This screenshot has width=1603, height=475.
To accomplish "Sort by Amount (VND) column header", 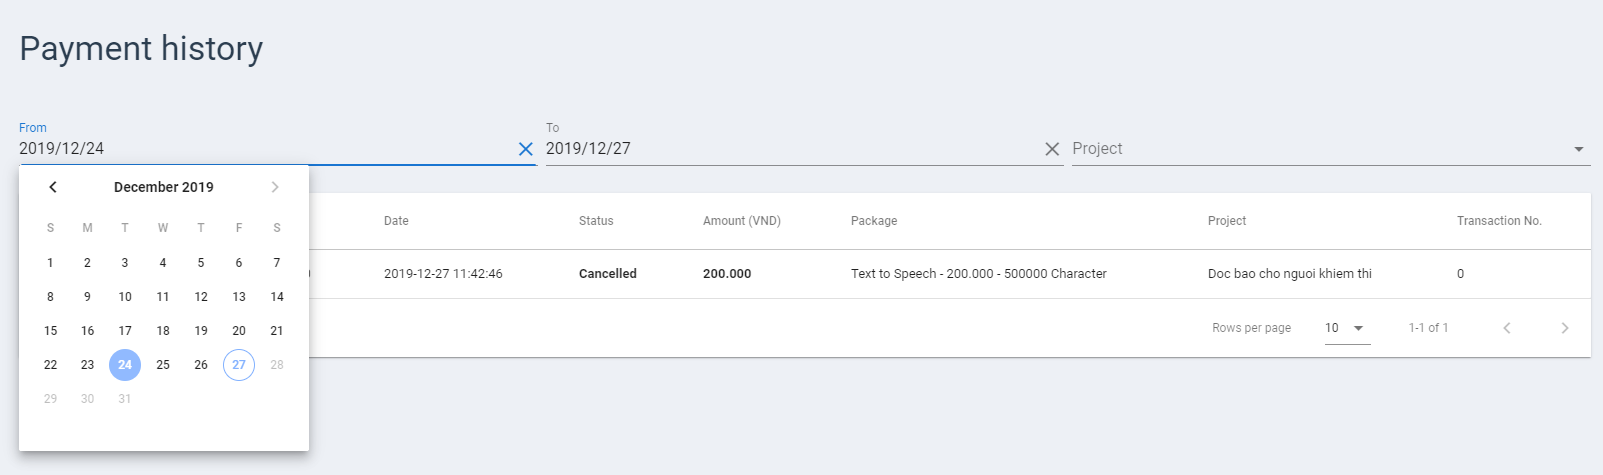I will pos(742,221).
